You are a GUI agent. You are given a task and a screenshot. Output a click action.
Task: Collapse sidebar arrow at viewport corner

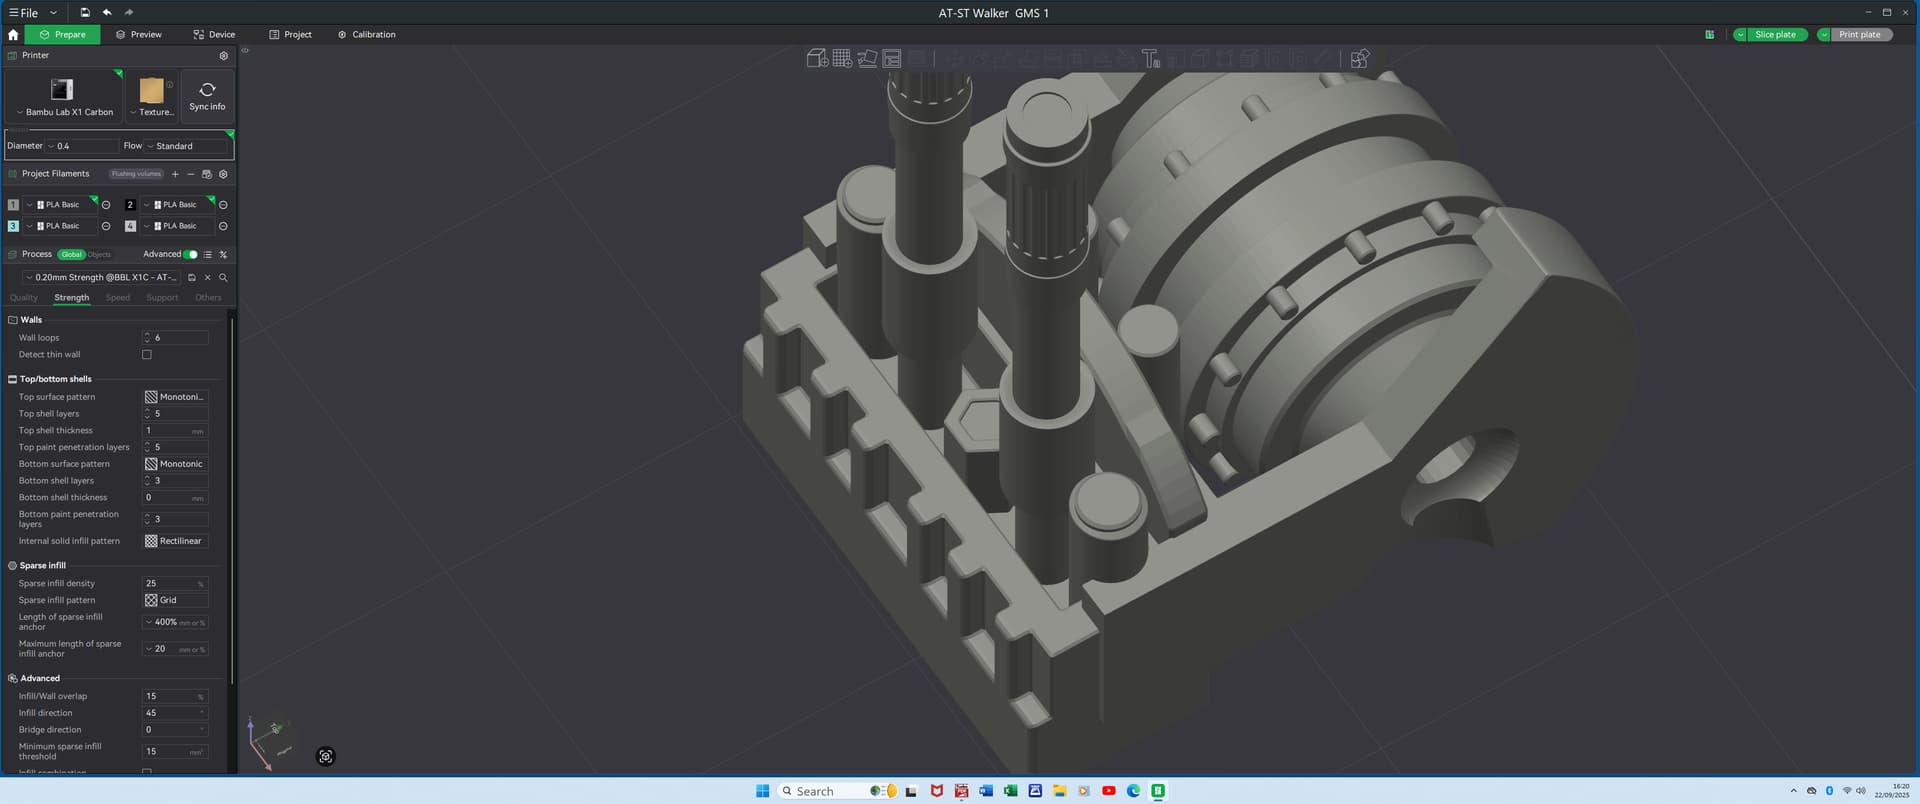(x=245, y=50)
